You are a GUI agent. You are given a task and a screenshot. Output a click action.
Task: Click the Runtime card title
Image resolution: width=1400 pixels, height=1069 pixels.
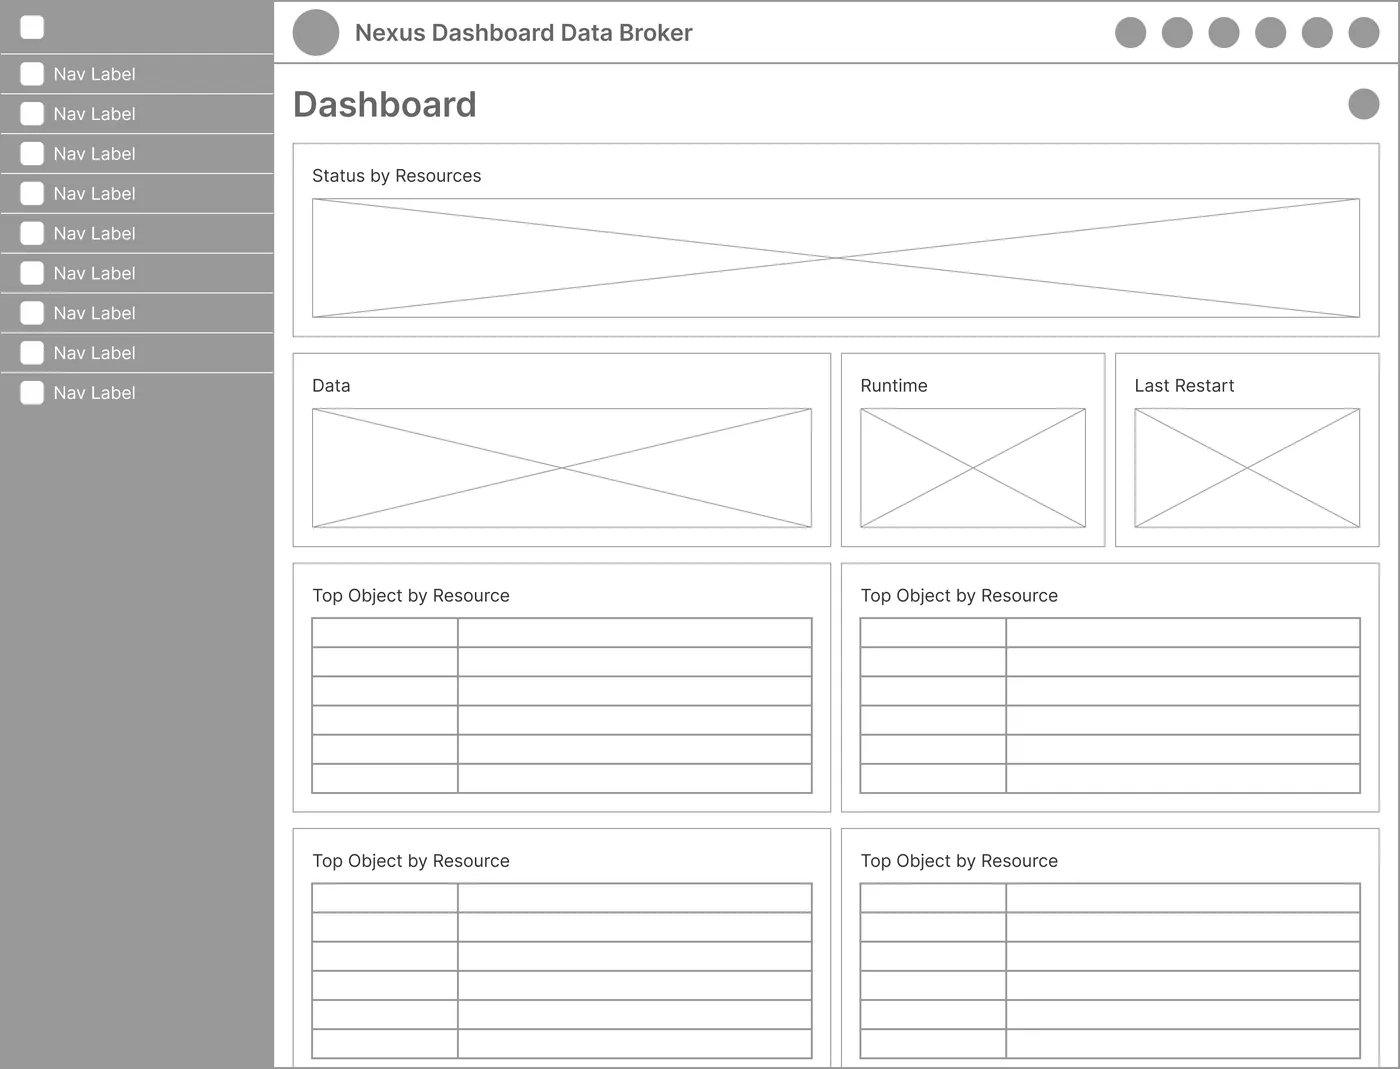894,386
